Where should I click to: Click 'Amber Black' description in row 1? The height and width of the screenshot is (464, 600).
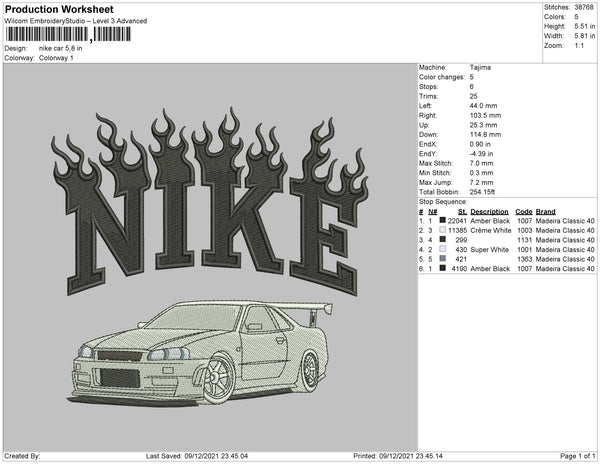click(490, 221)
